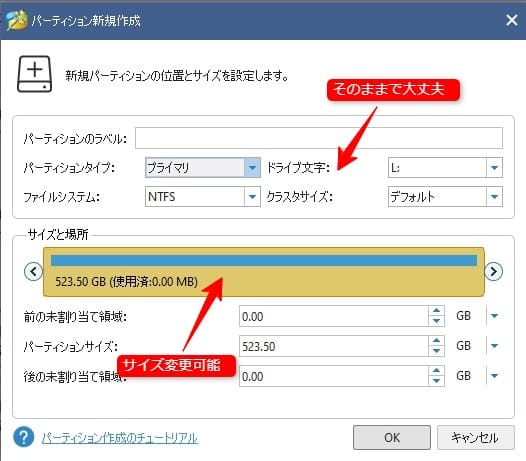The image size is (526, 461).
Task: Confirm with the OK button
Action: 392,438
